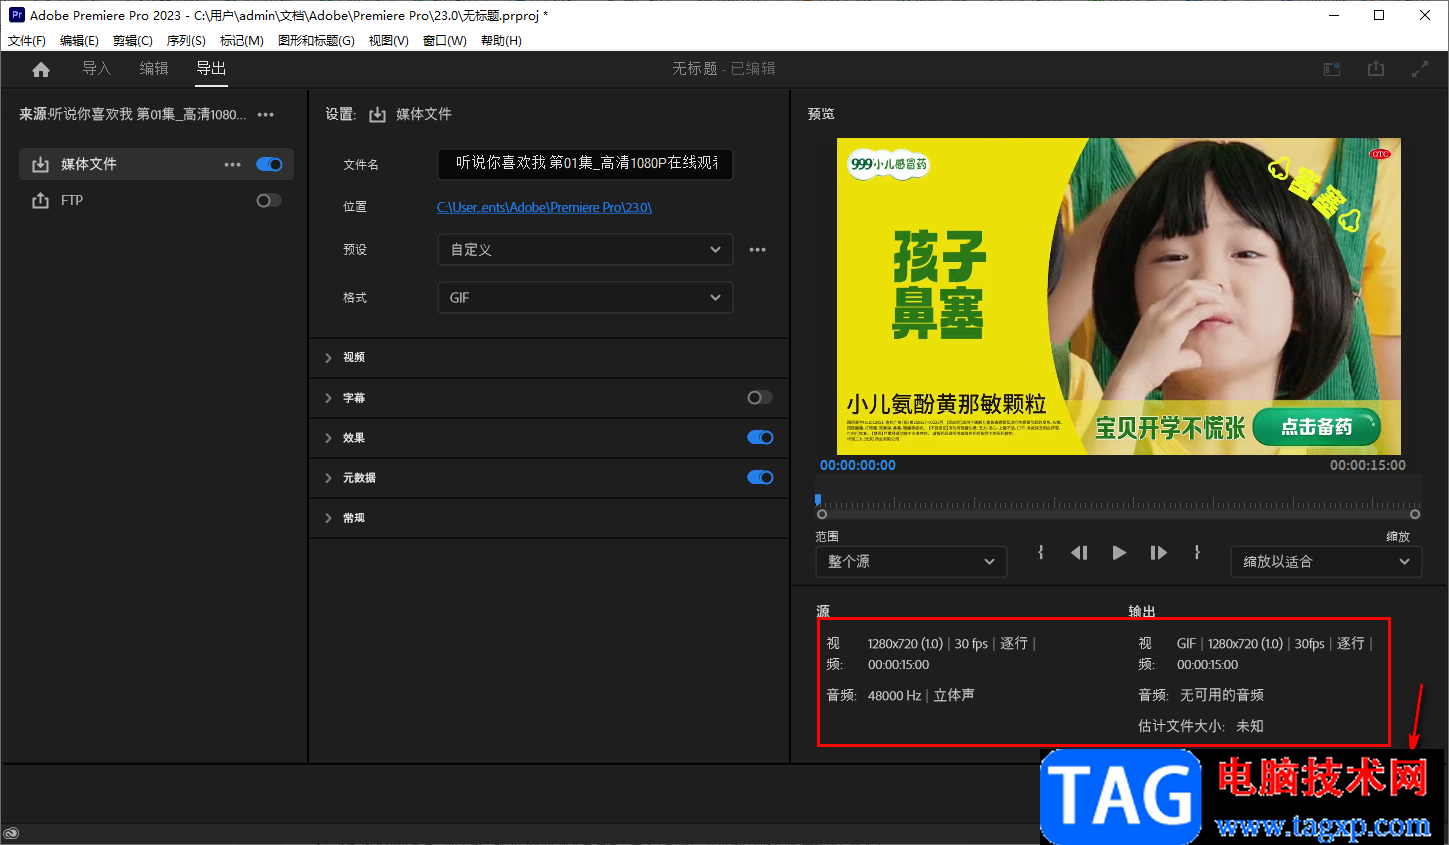
Task: Click the video preview thumbnail
Action: coord(1119,296)
